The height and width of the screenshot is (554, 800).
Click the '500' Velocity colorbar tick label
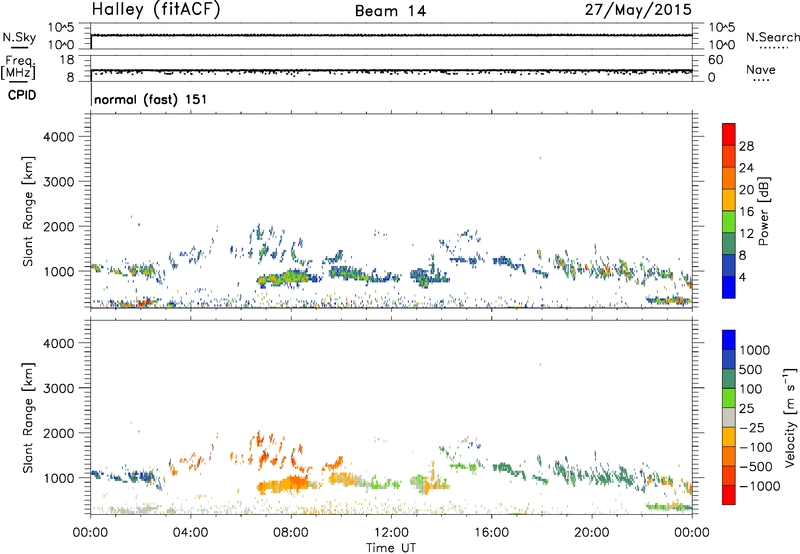click(751, 370)
